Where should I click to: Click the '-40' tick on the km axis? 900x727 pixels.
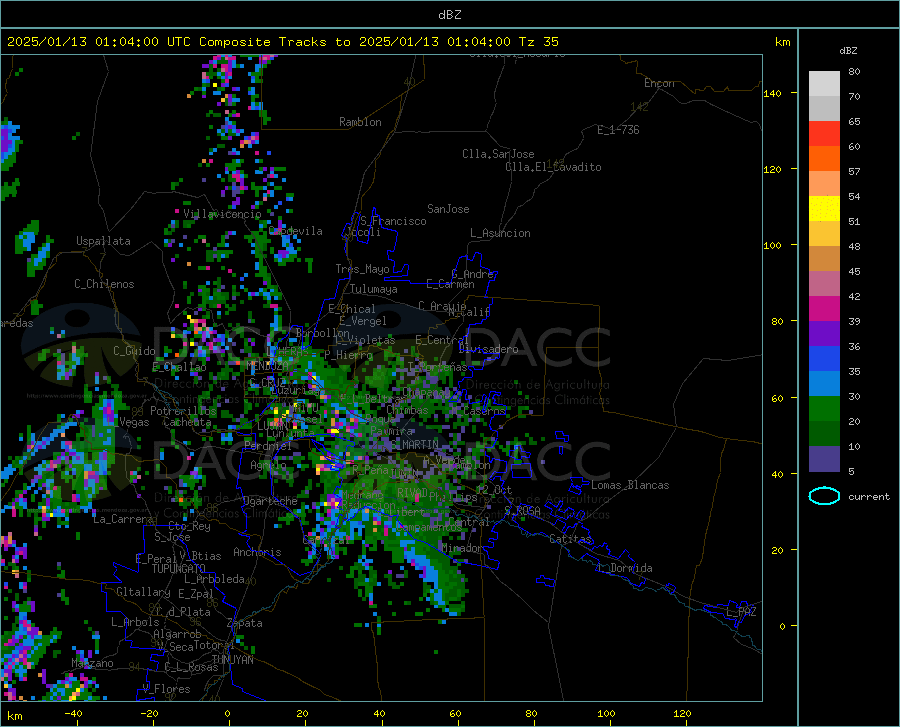tap(73, 713)
